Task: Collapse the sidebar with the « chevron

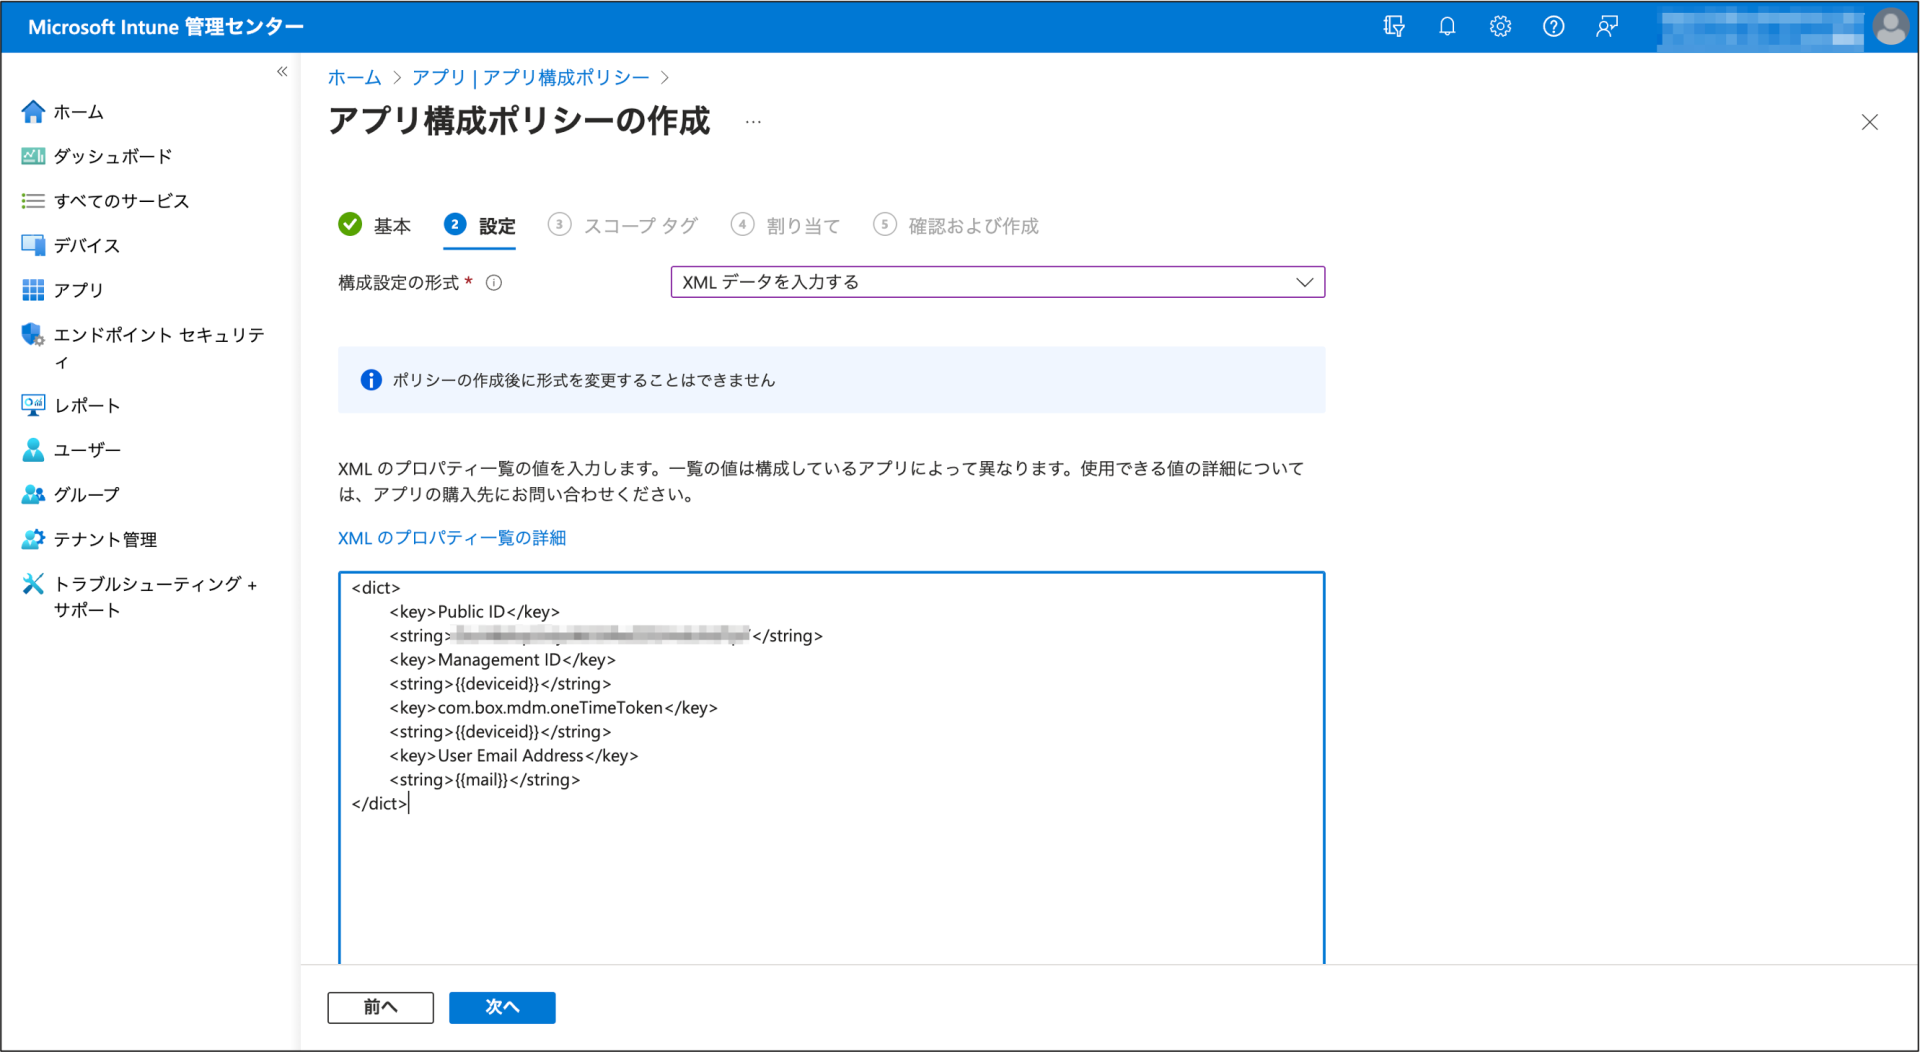Action: click(x=281, y=71)
